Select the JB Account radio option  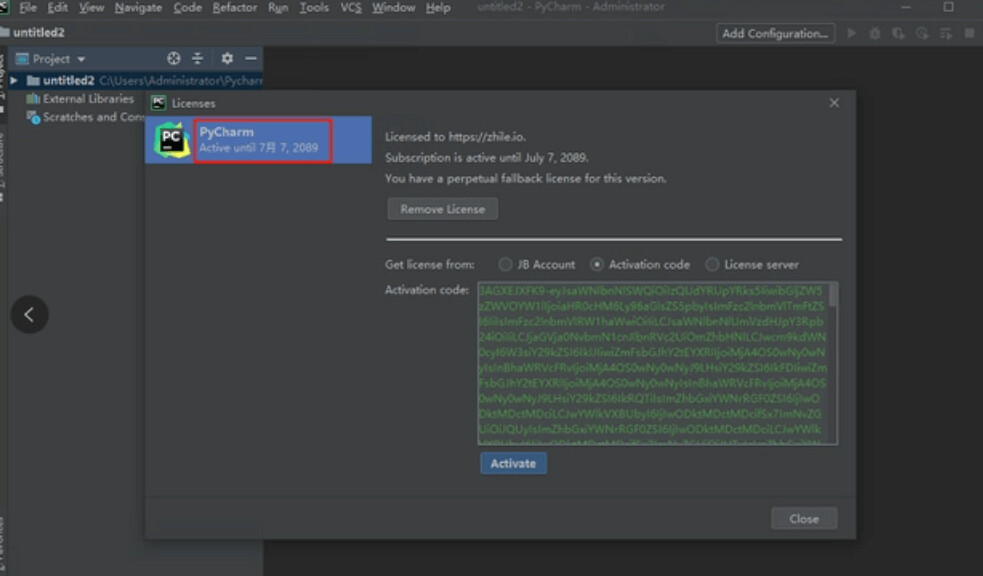(505, 264)
